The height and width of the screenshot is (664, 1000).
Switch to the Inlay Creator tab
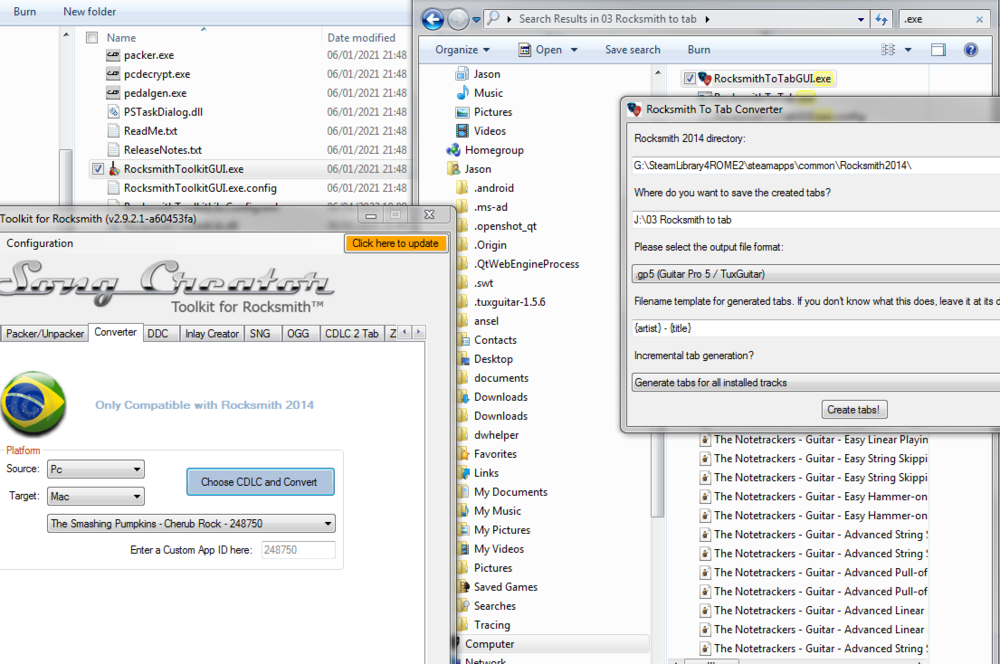[211, 333]
